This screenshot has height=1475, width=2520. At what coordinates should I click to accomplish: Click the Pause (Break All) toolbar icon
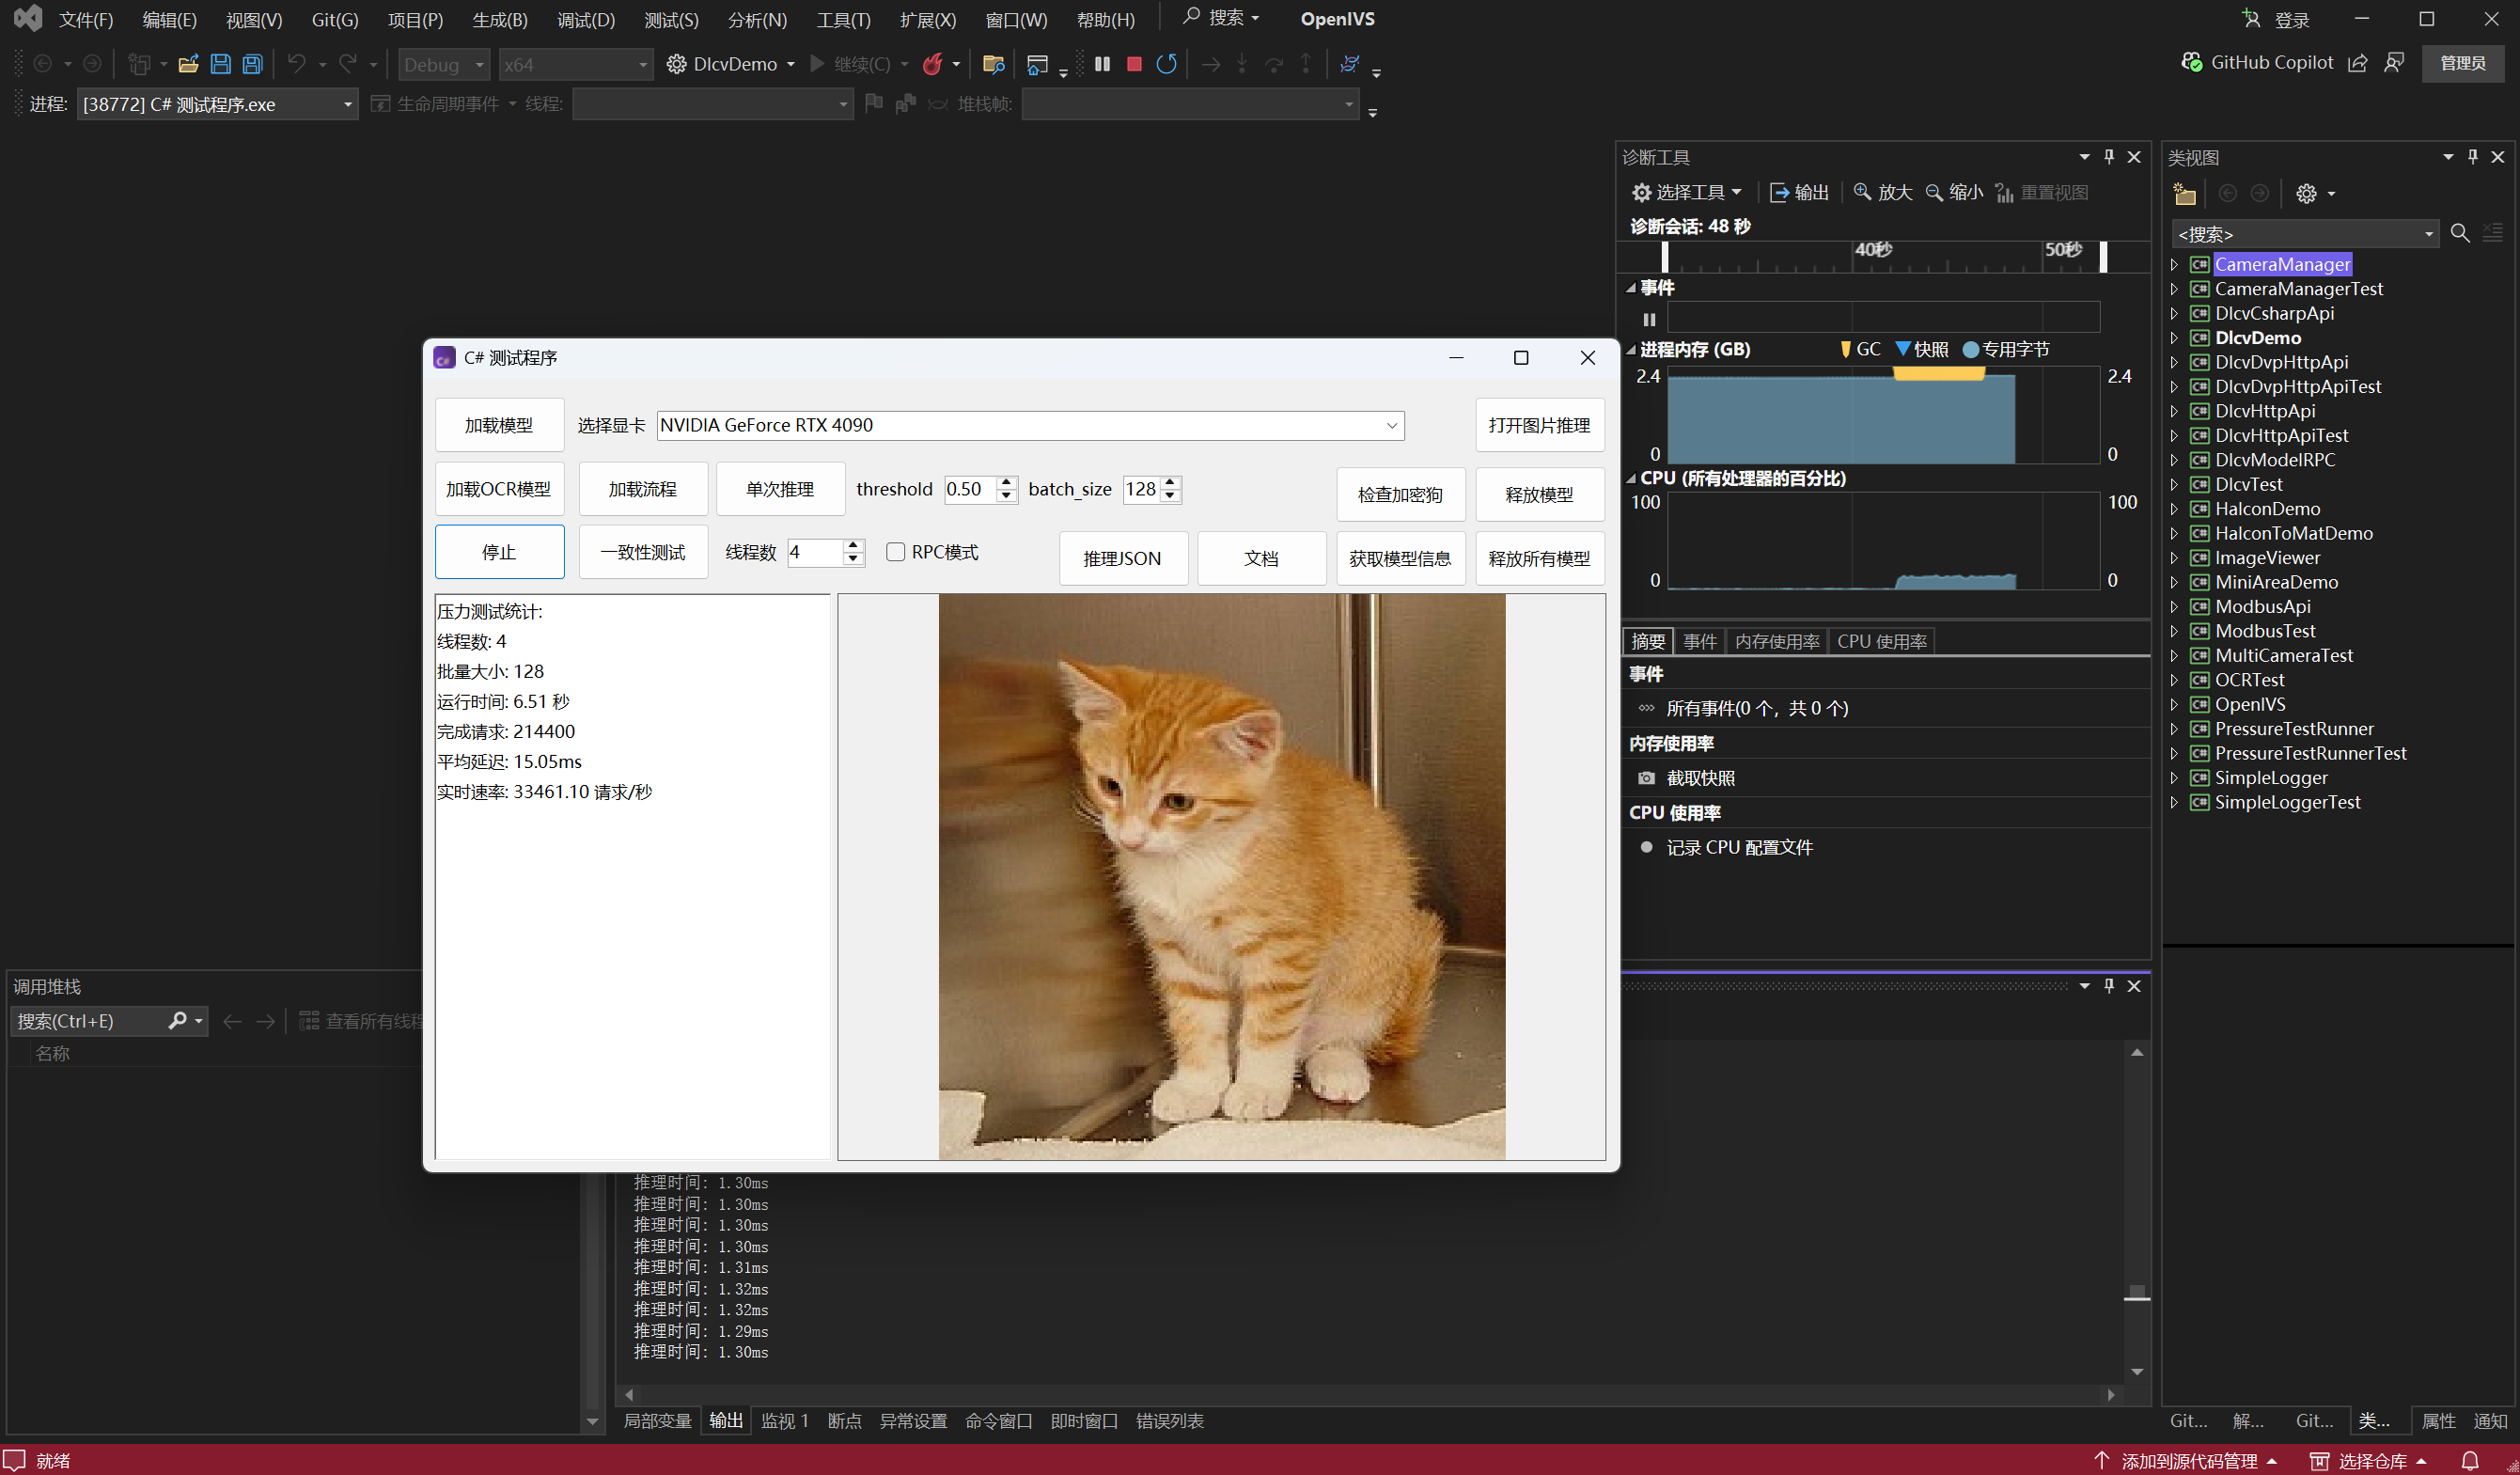click(1102, 64)
